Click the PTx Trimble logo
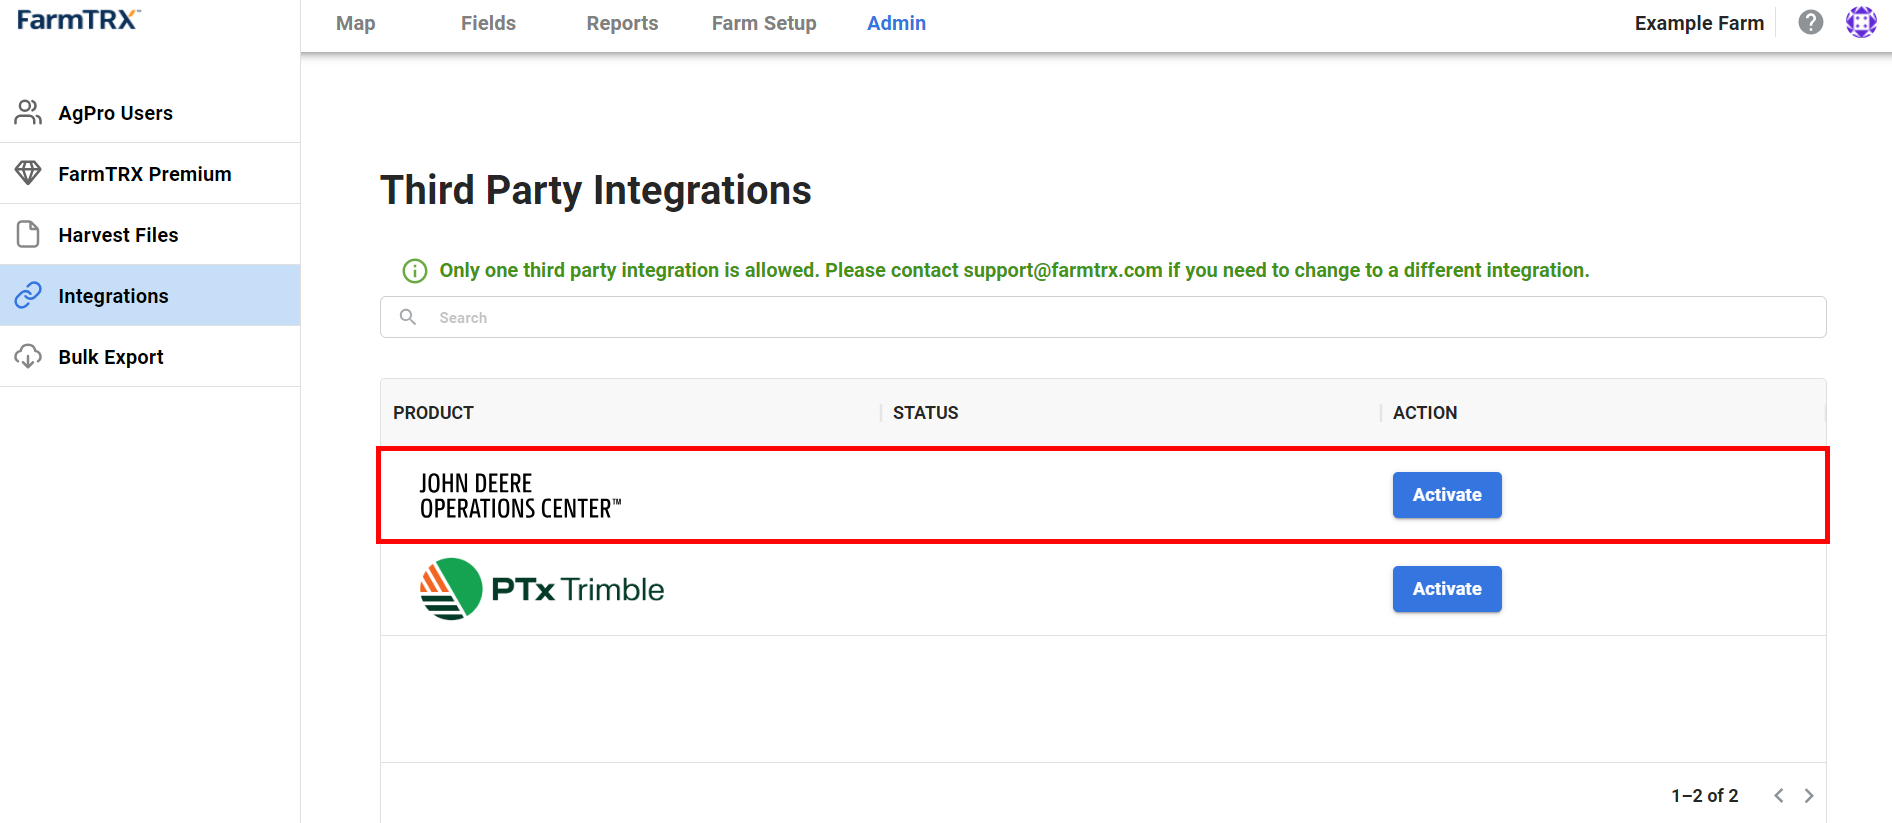The width and height of the screenshot is (1892, 823). pyautogui.click(x=542, y=589)
